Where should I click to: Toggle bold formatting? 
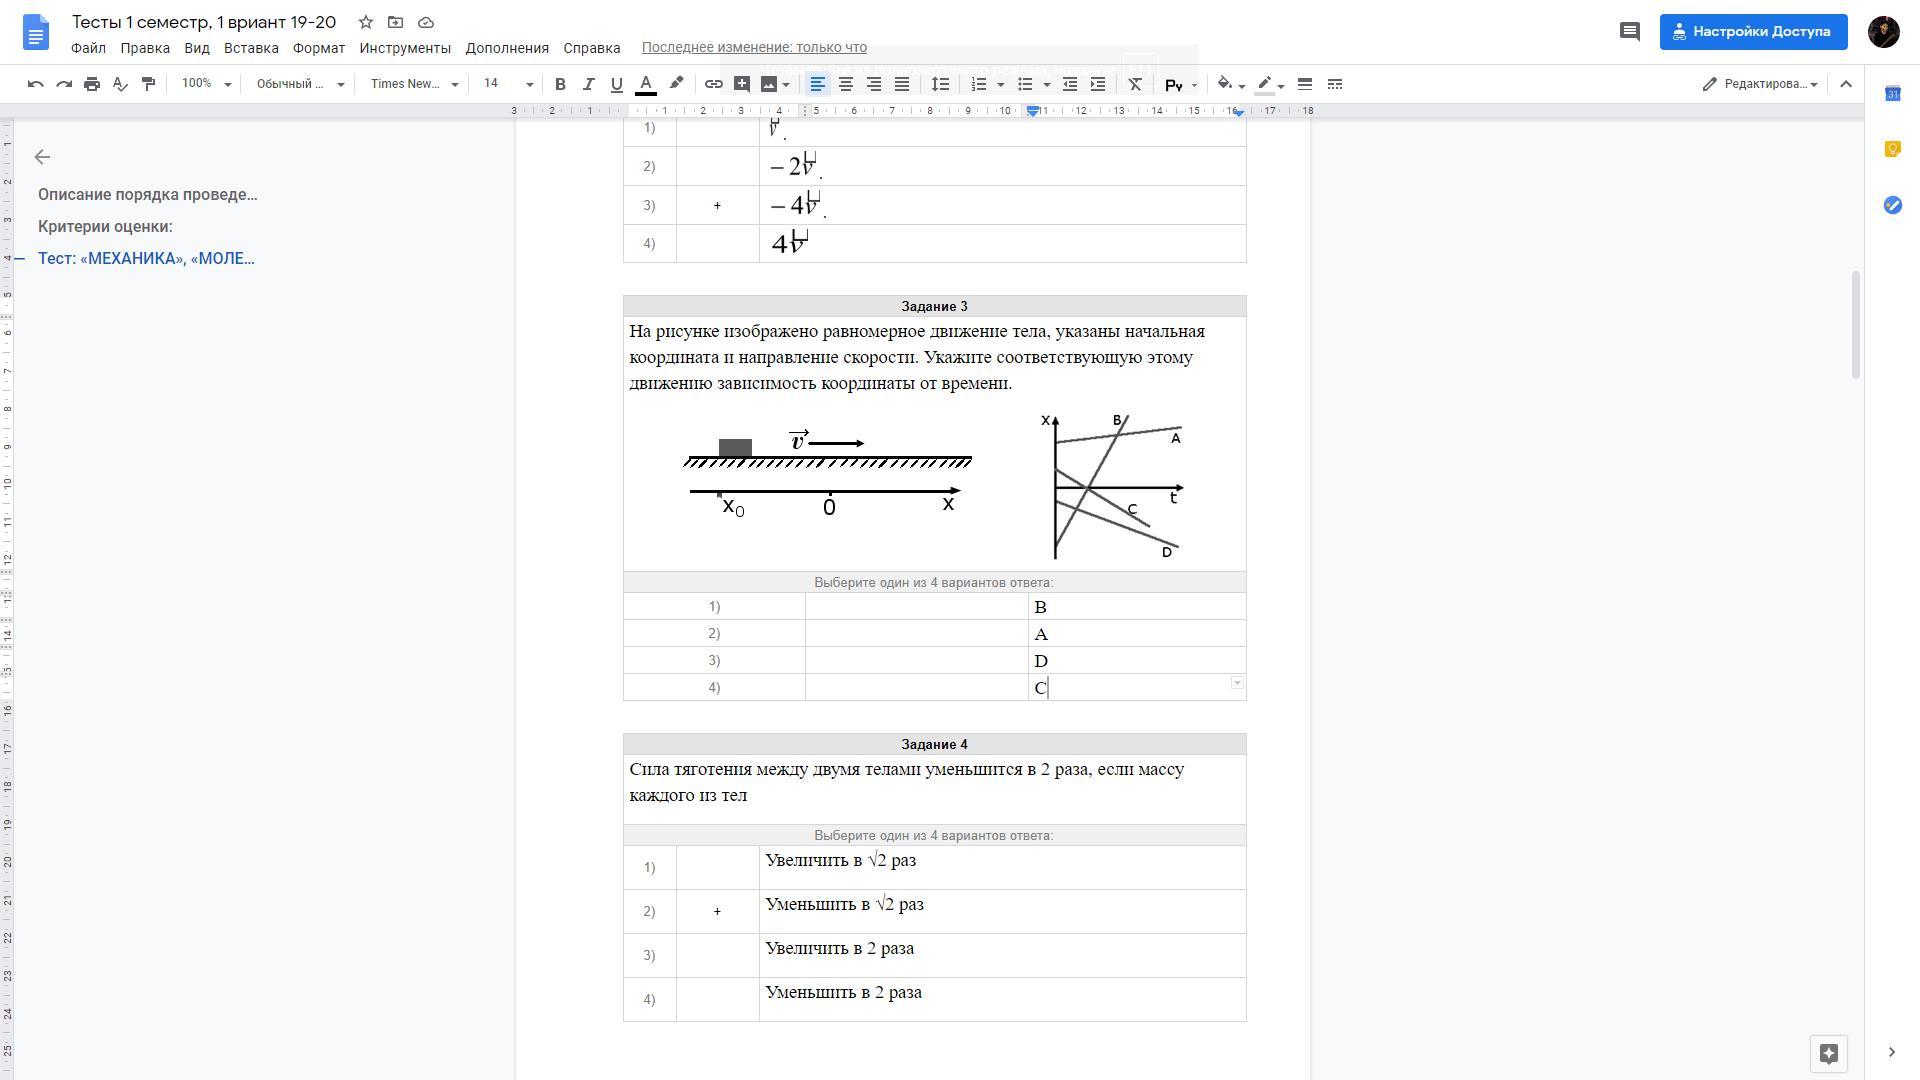[560, 84]
